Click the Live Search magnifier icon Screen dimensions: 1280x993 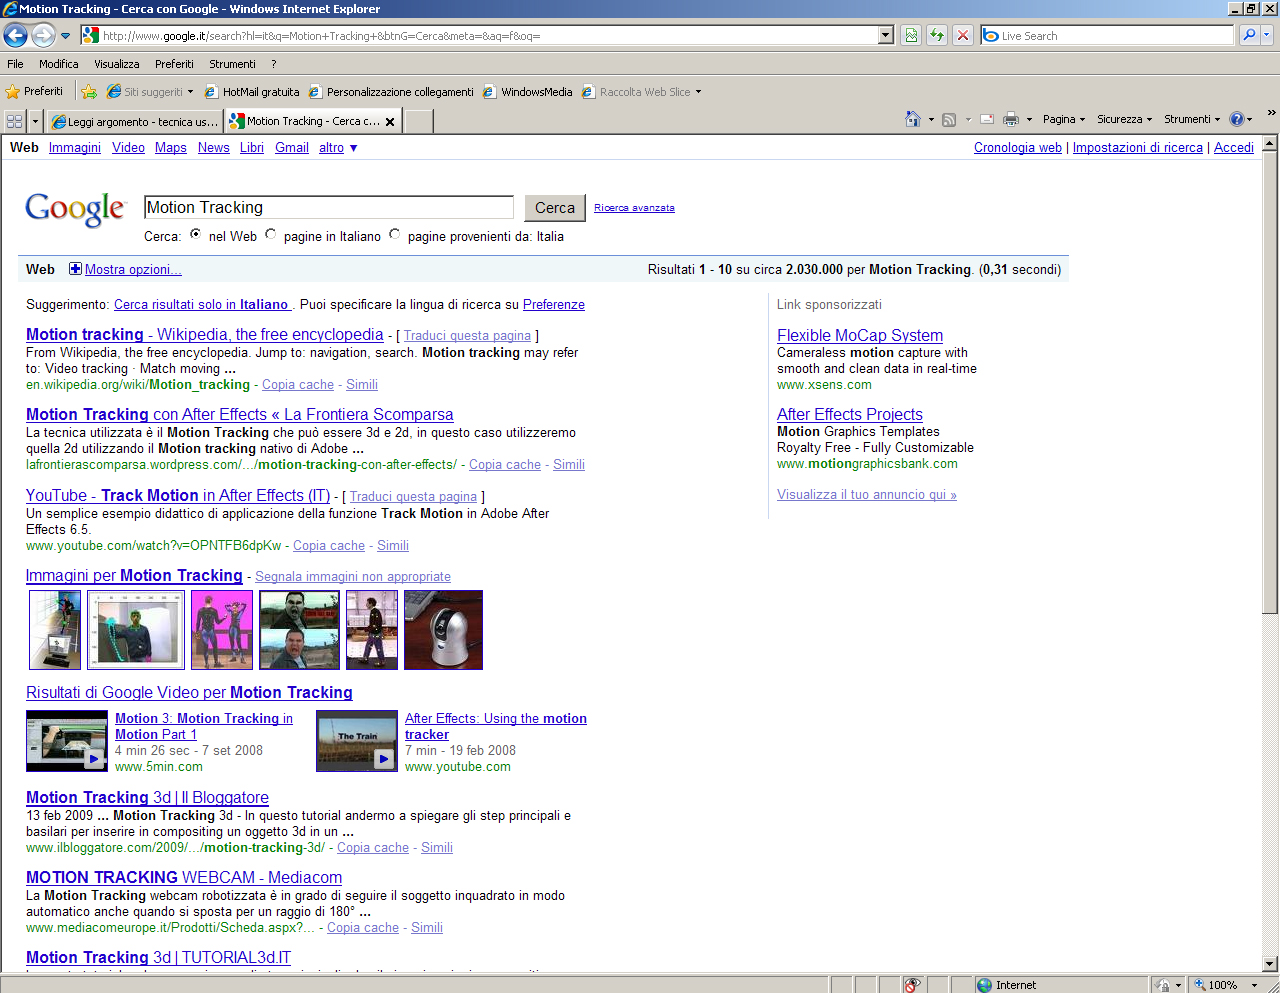pyautogui.click(x=1249, y=36)
